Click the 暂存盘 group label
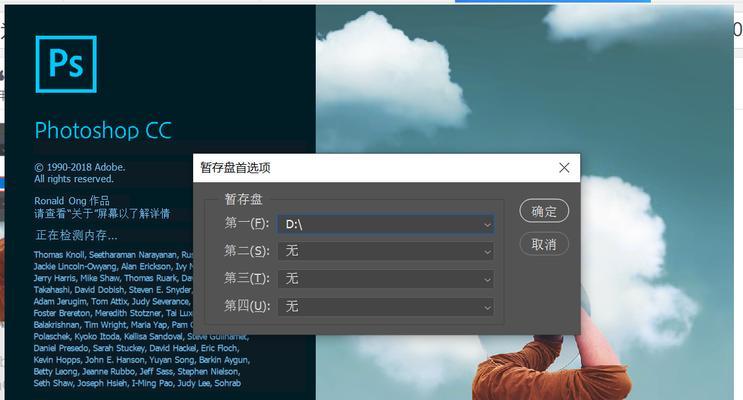Screen dimensions: 743x400 [244, 199]
